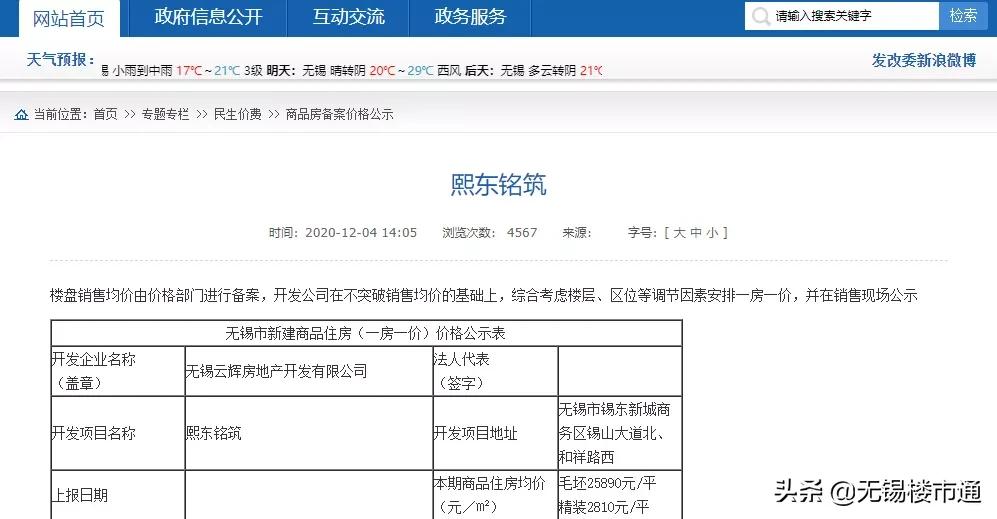Click the cell 开发企业名称（盖章）
This screenshot has height=519, width=997.
[x=118, y=371]
